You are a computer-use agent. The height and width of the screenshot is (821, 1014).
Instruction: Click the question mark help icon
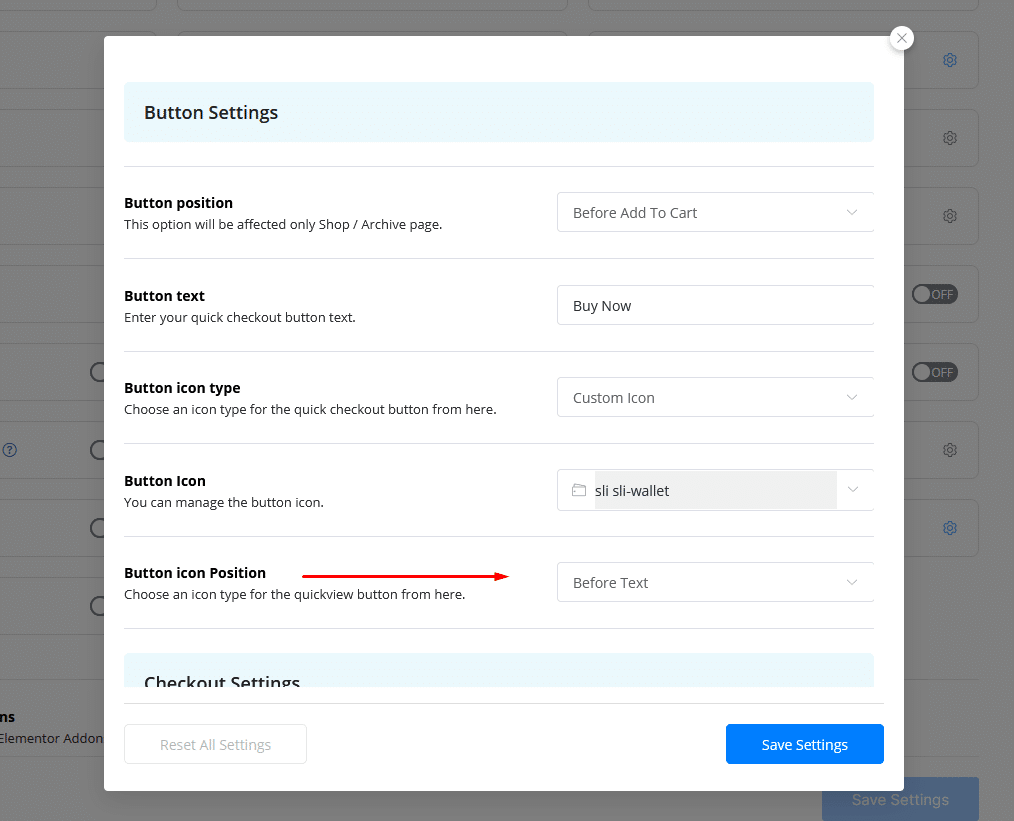click(x=9, y=450)
